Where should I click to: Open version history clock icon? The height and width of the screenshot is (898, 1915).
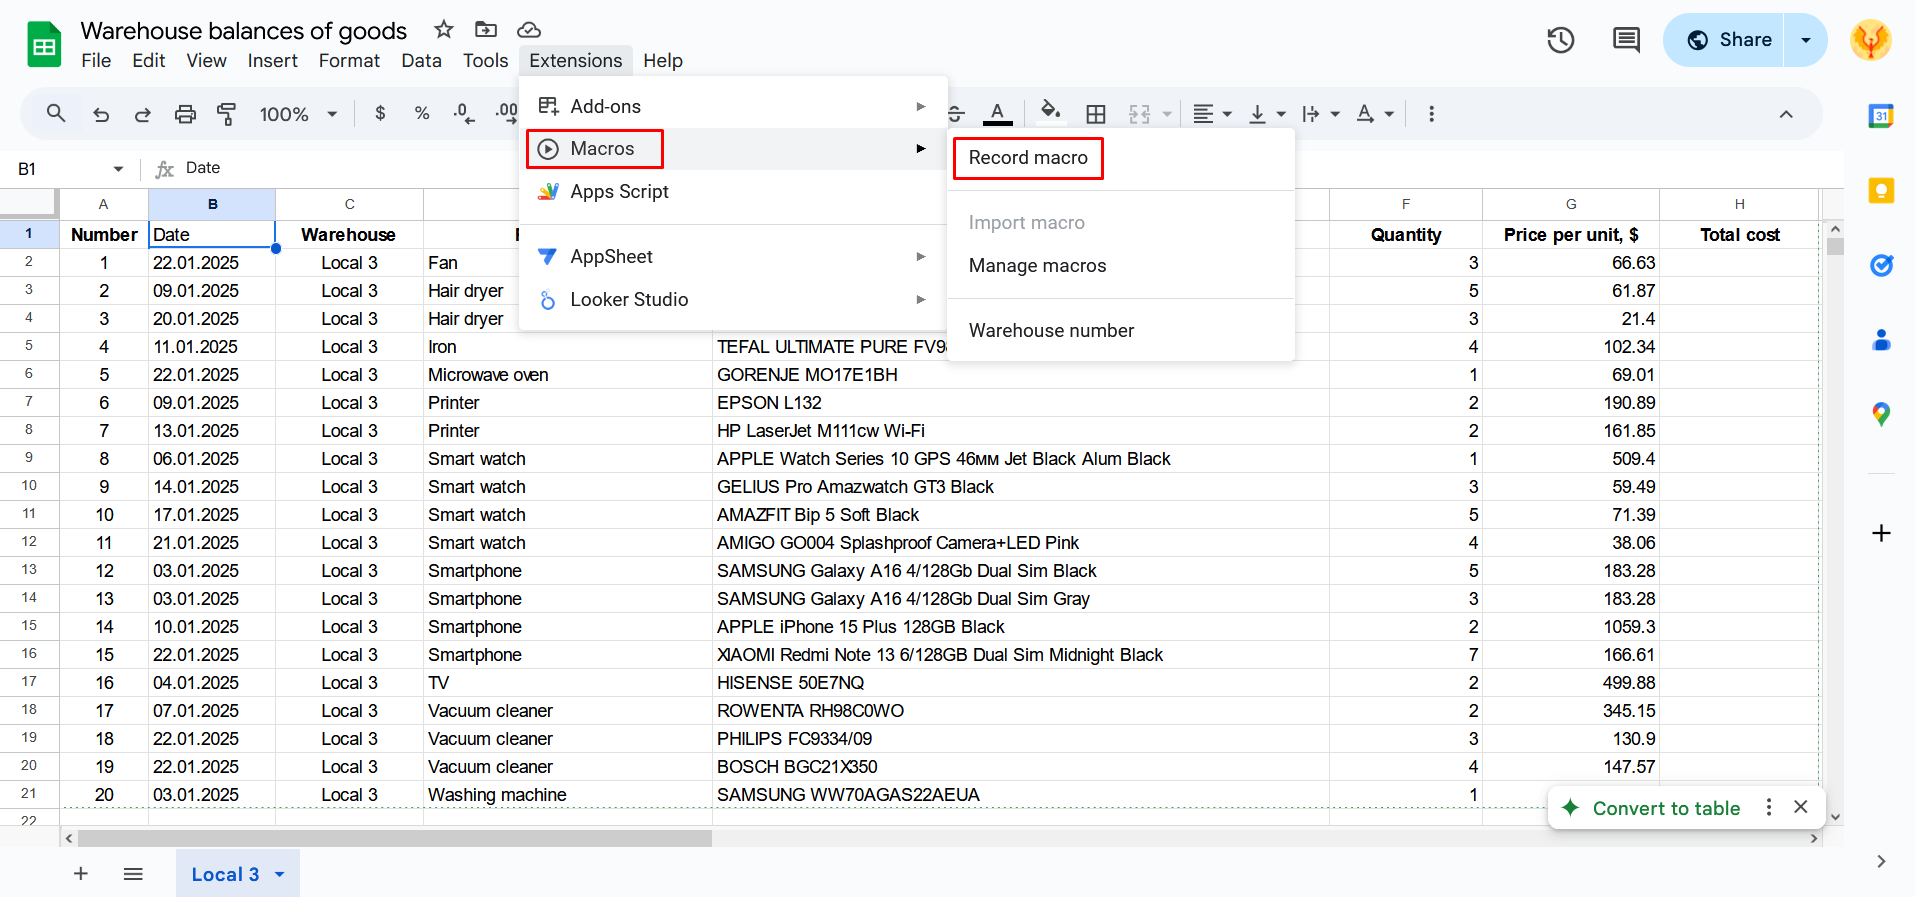click(1561, 40)
